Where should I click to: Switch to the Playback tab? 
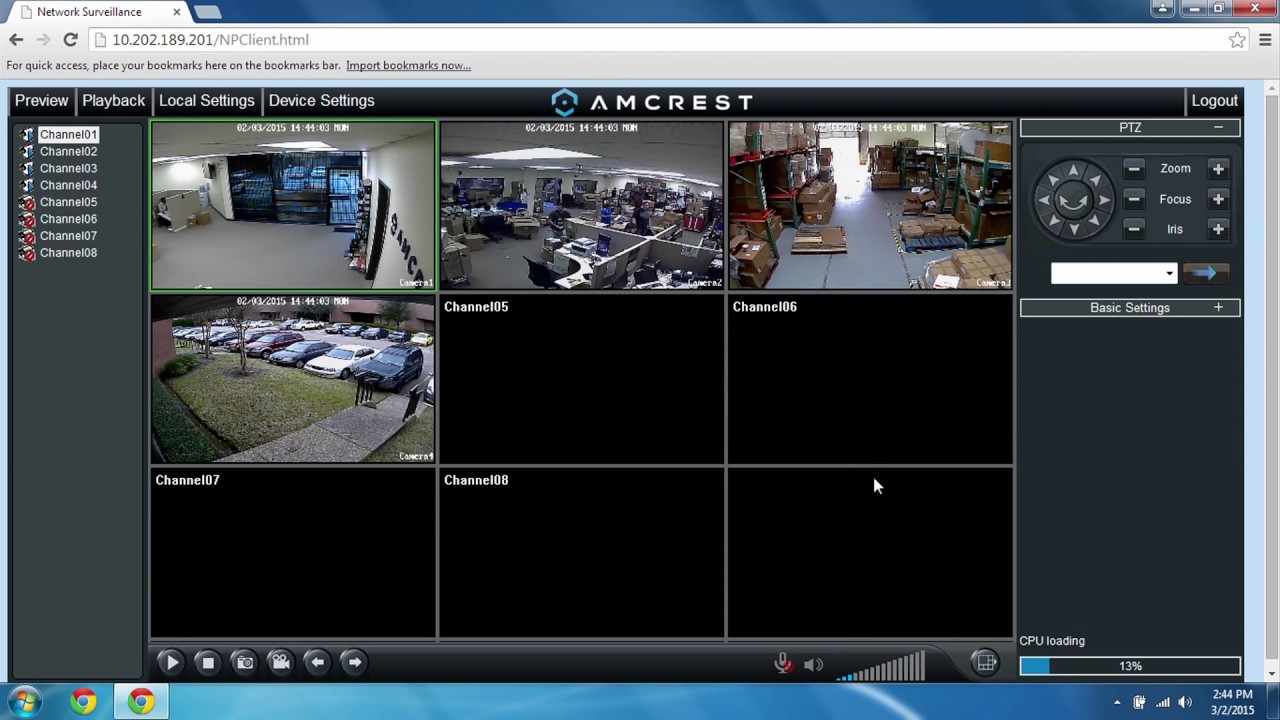113,101
